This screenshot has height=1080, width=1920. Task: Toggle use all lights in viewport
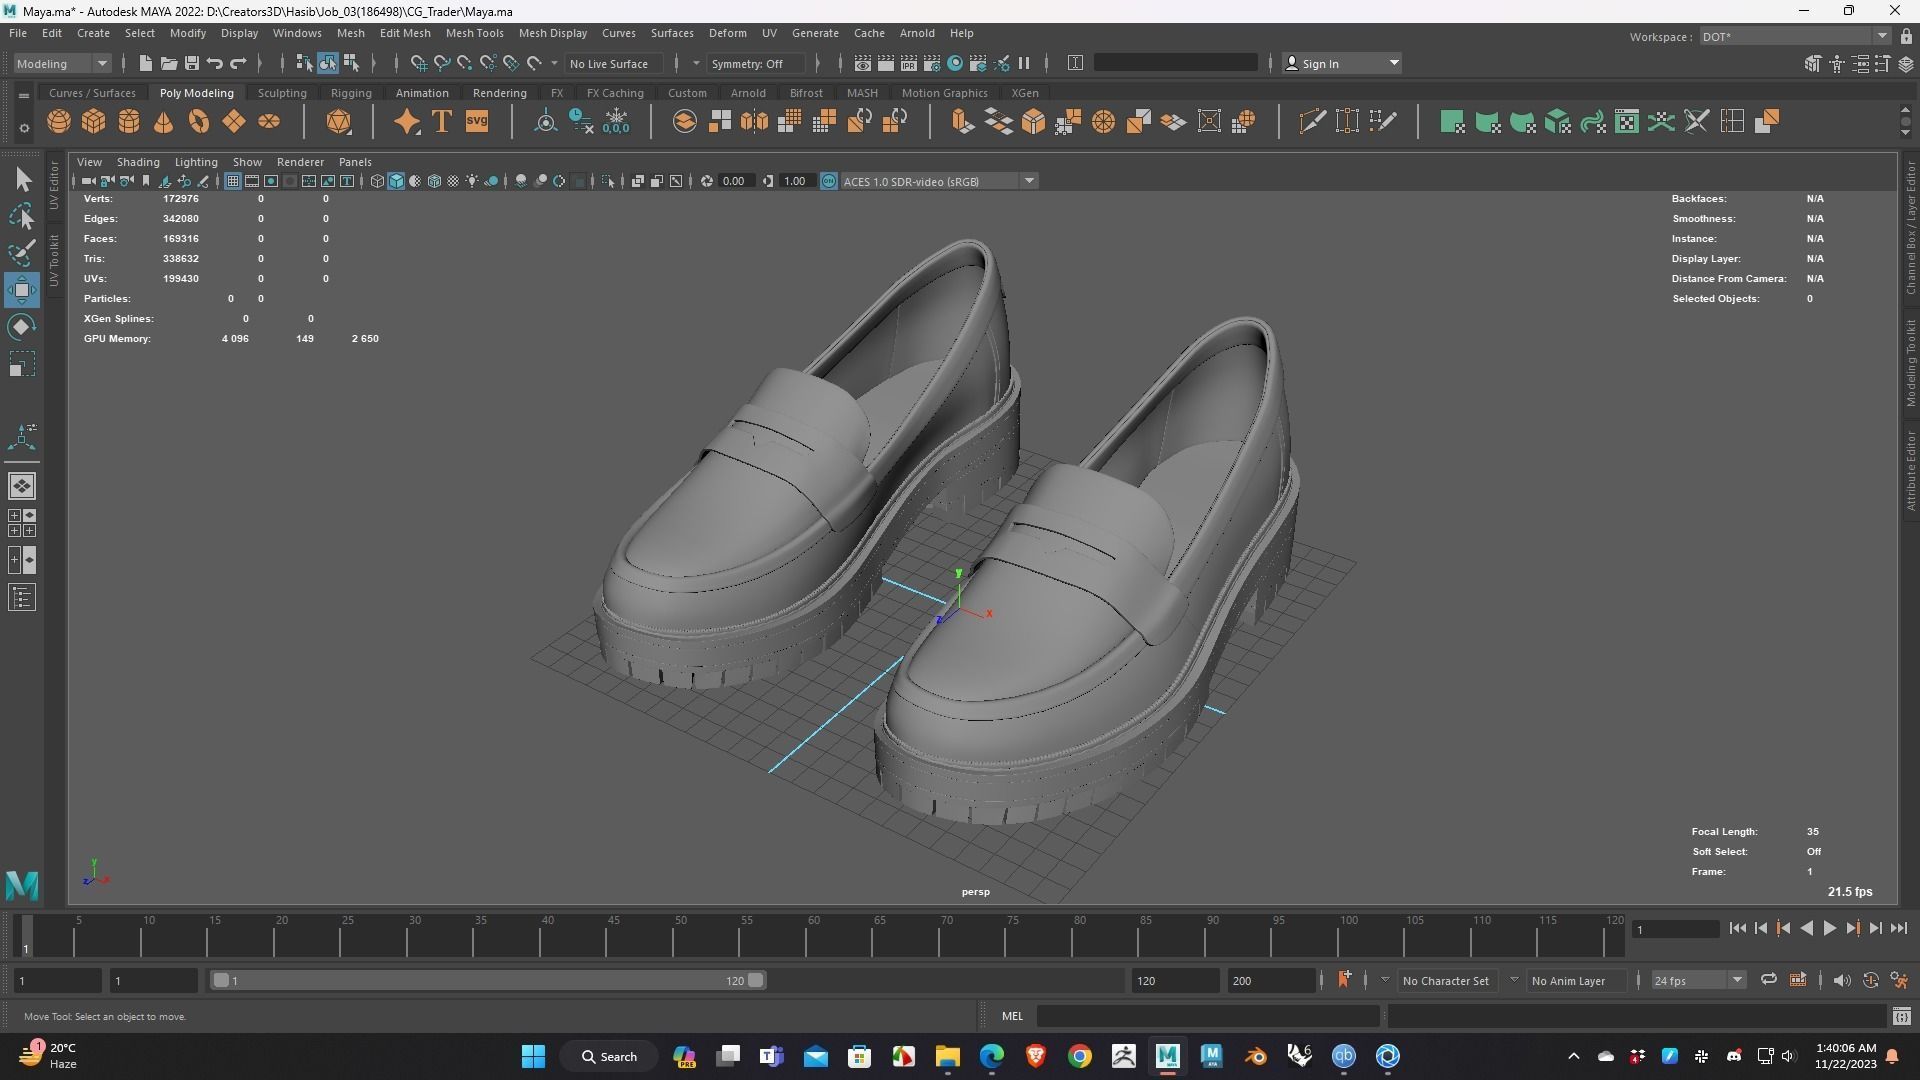[472, 181]
